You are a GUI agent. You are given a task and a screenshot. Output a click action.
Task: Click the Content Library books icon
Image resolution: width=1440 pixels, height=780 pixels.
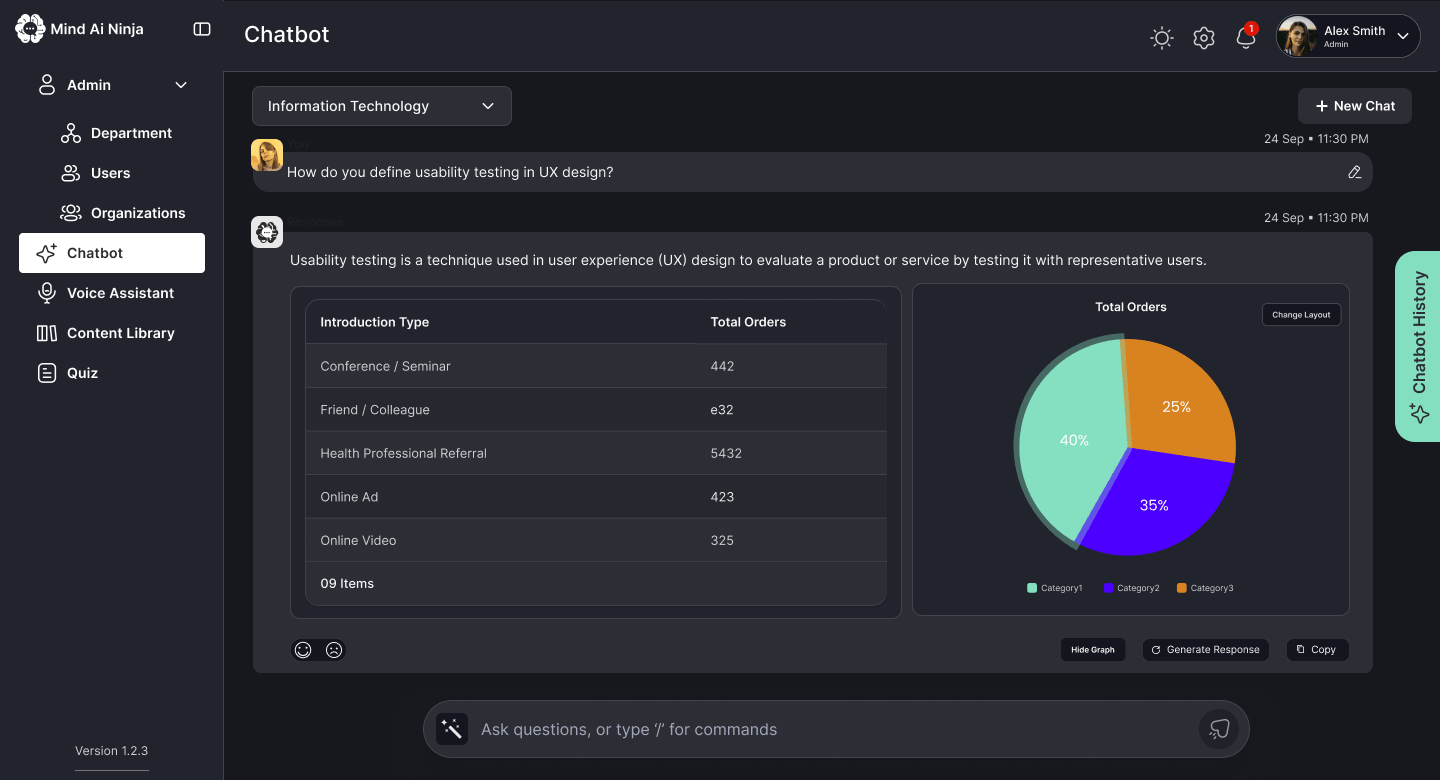click(46, 333)
